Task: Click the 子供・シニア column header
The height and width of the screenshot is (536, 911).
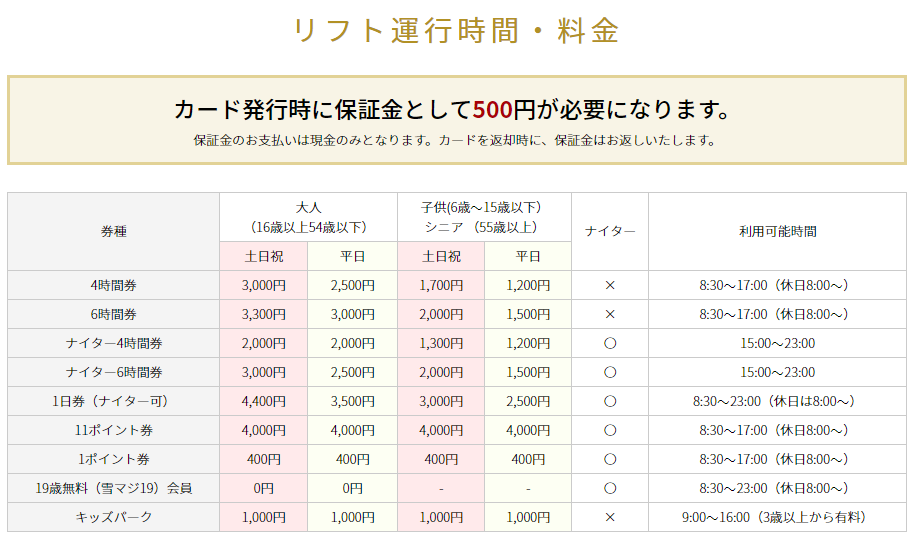Action: (485, 218)
